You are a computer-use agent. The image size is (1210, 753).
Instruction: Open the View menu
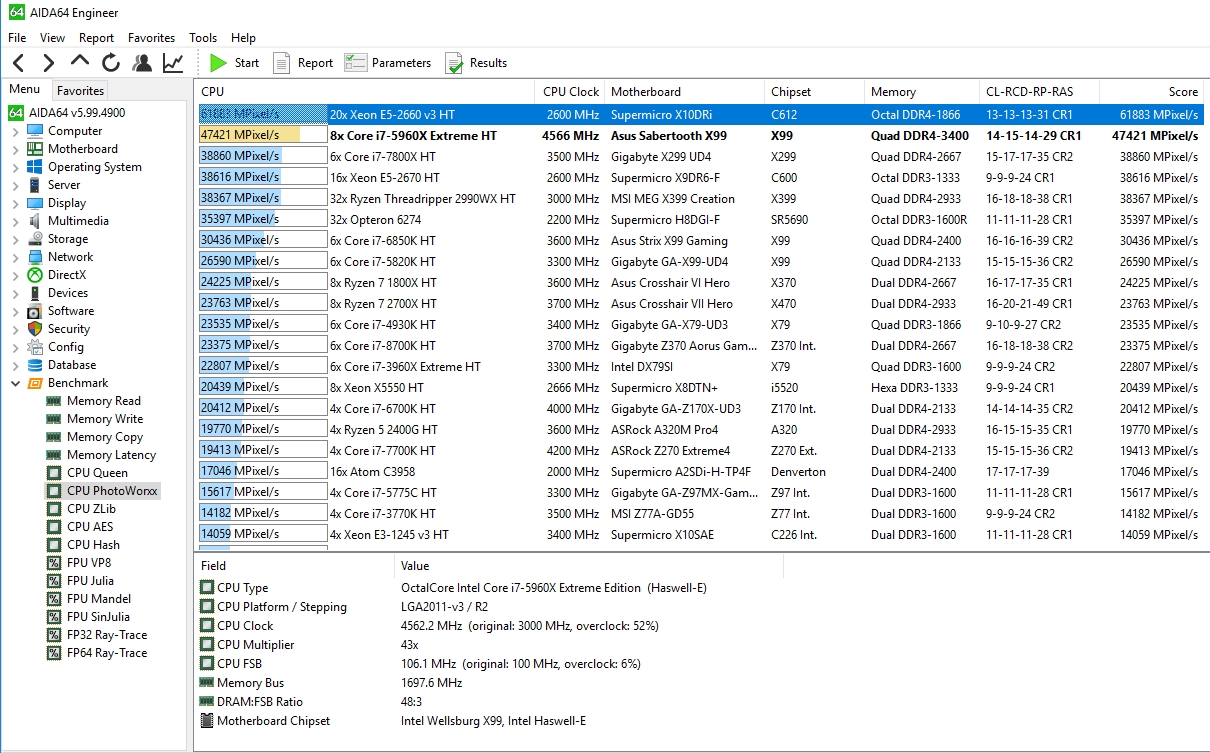[53, 38]
